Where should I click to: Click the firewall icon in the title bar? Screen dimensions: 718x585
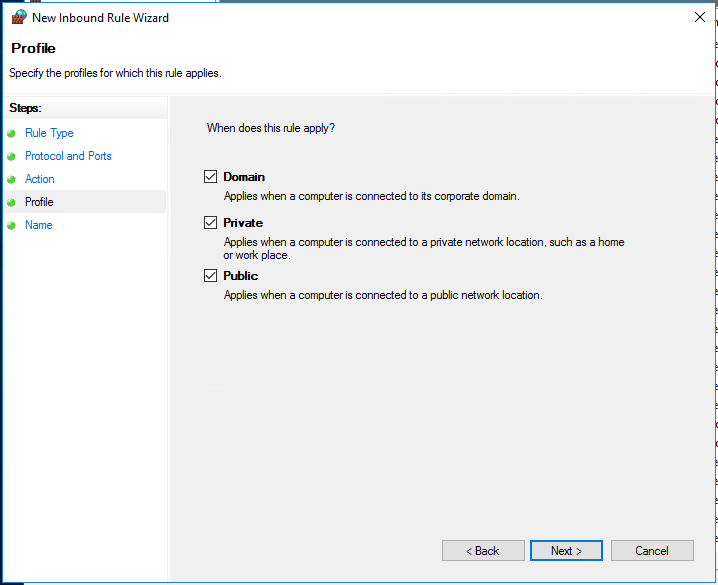[x=18, y=17]
